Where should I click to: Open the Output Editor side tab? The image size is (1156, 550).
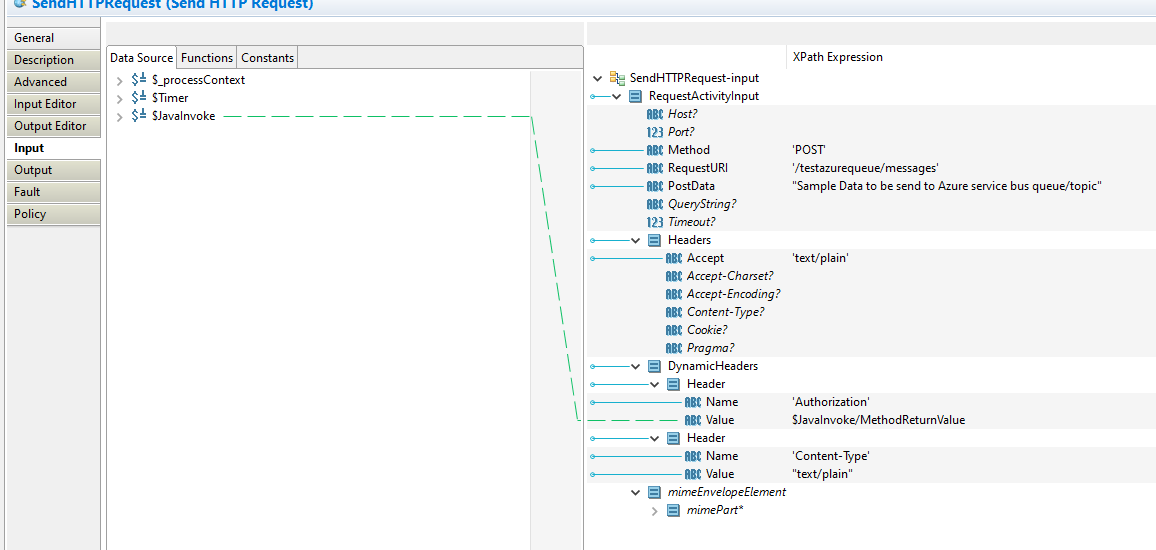[50, 126]
